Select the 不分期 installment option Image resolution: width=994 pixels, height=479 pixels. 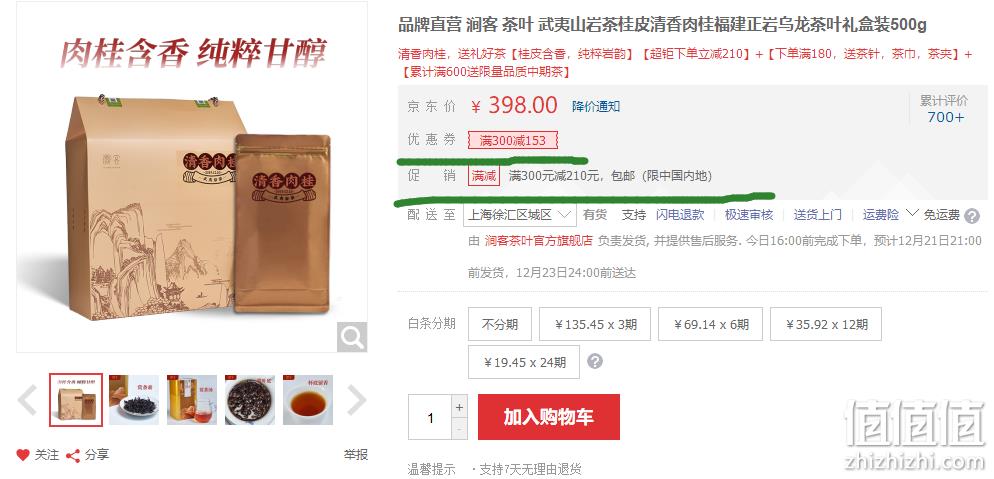pos(500,324)
